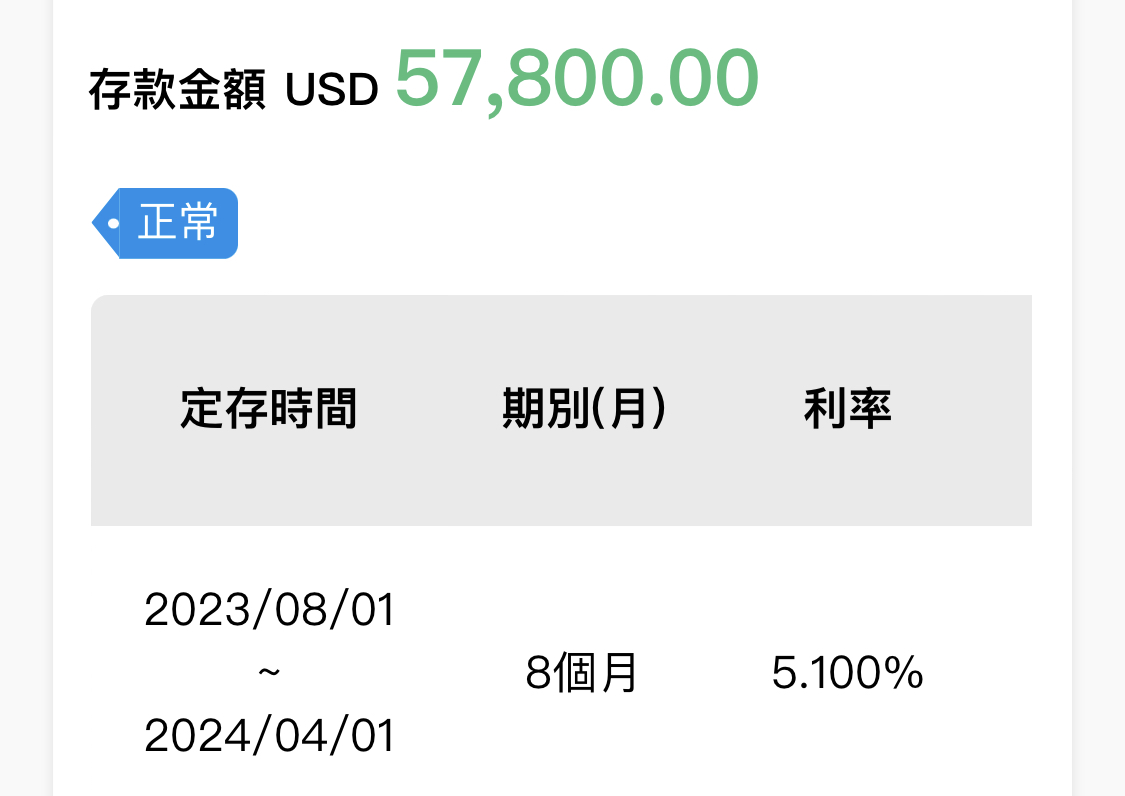The width and height of the screenshot is (1125, 796).
Task: Select the start date 2023/08/01
Action: [270, 610]
